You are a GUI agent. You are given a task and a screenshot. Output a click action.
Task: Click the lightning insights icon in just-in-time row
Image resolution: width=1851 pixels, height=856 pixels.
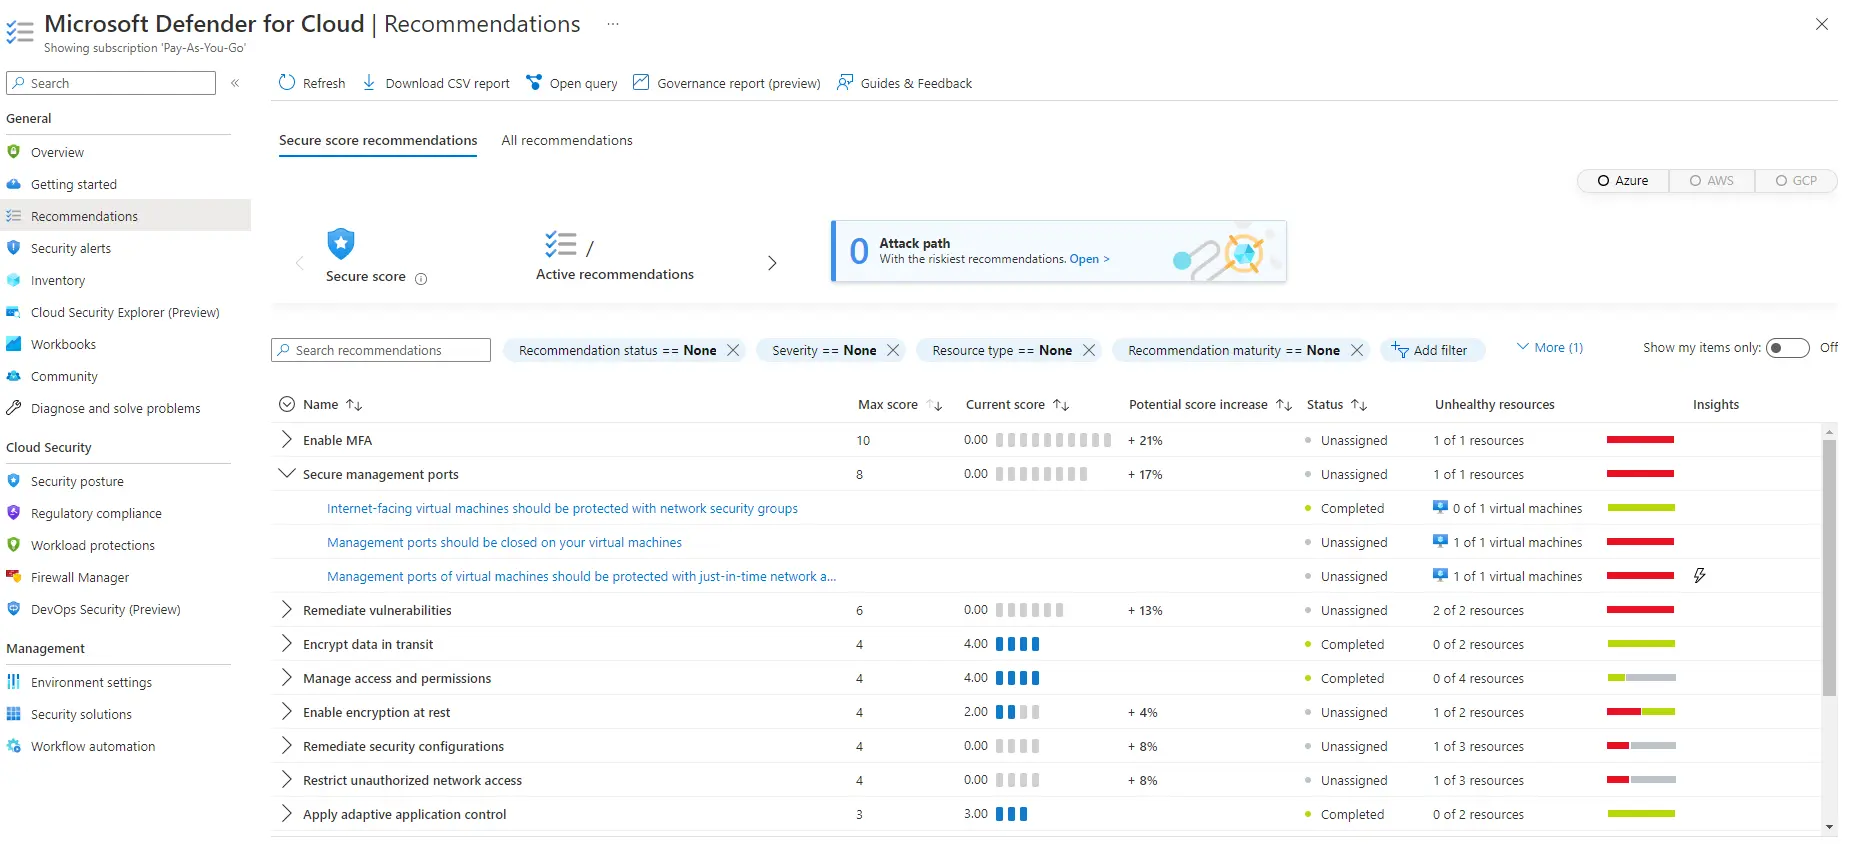click(1699, 575)
